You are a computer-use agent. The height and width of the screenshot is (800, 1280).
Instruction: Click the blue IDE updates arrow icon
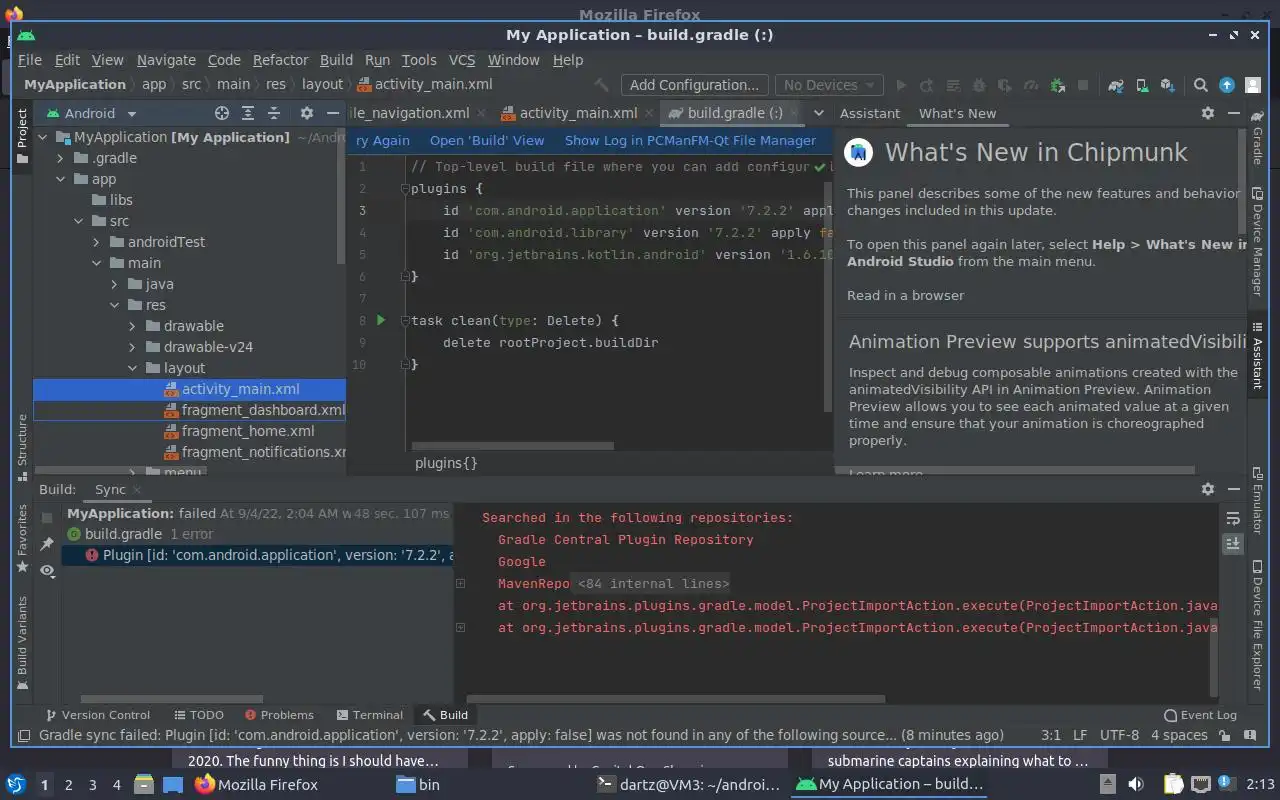(1227, 85)
